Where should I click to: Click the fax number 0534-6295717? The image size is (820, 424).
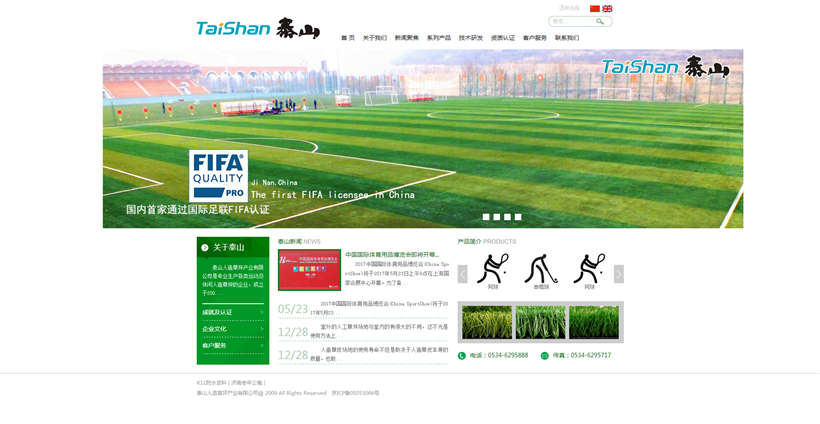coord(590,355)
